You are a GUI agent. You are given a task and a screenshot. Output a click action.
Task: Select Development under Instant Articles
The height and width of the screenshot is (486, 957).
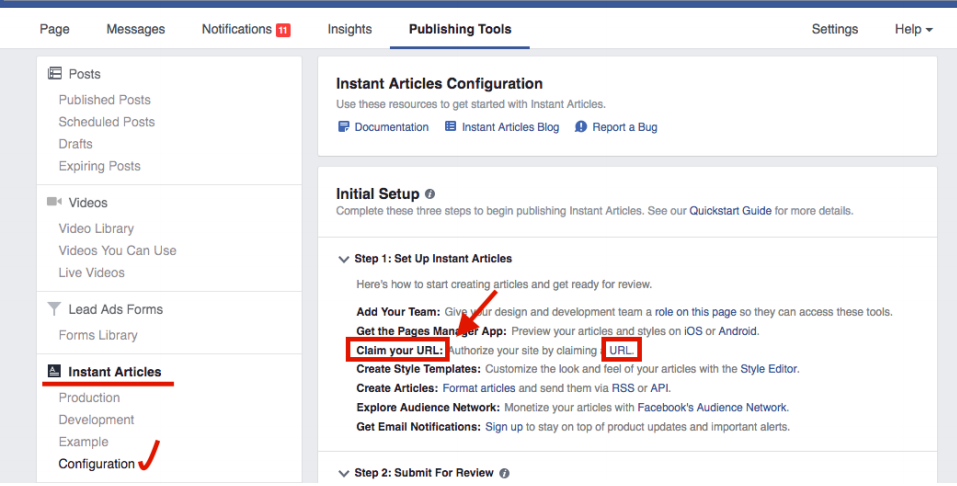[96, 419]
